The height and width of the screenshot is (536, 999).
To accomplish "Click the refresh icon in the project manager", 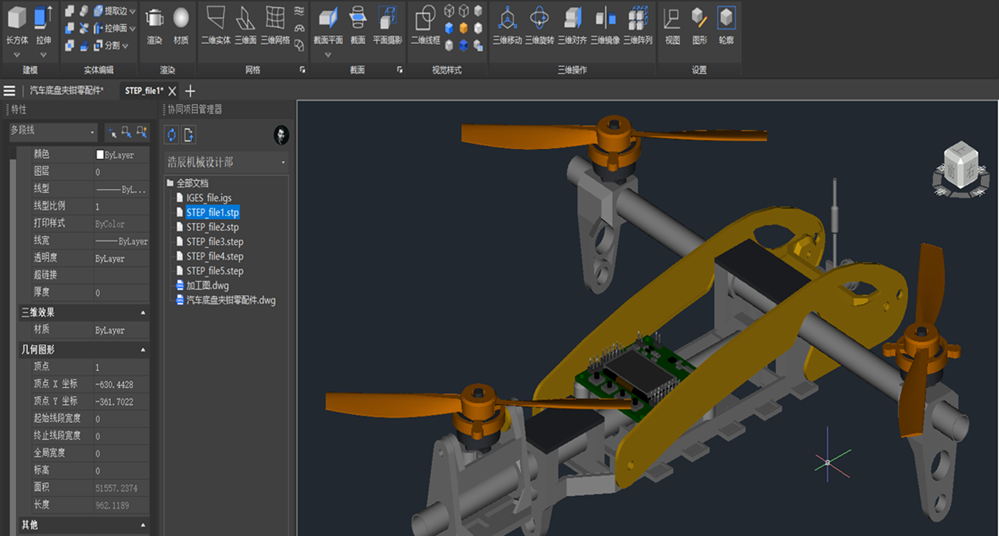I will (x=171, y=134).
